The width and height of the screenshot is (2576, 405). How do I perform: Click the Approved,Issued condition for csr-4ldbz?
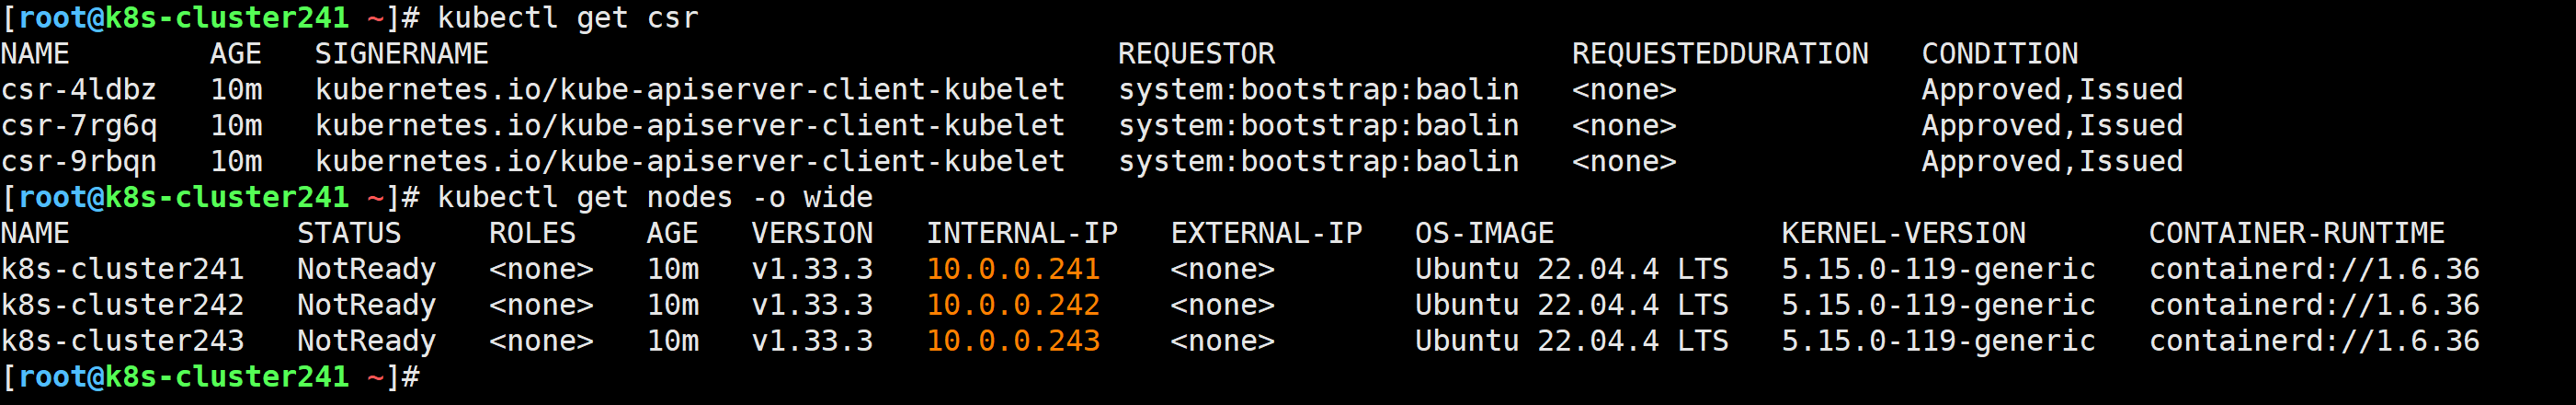tap(2051, 90)
